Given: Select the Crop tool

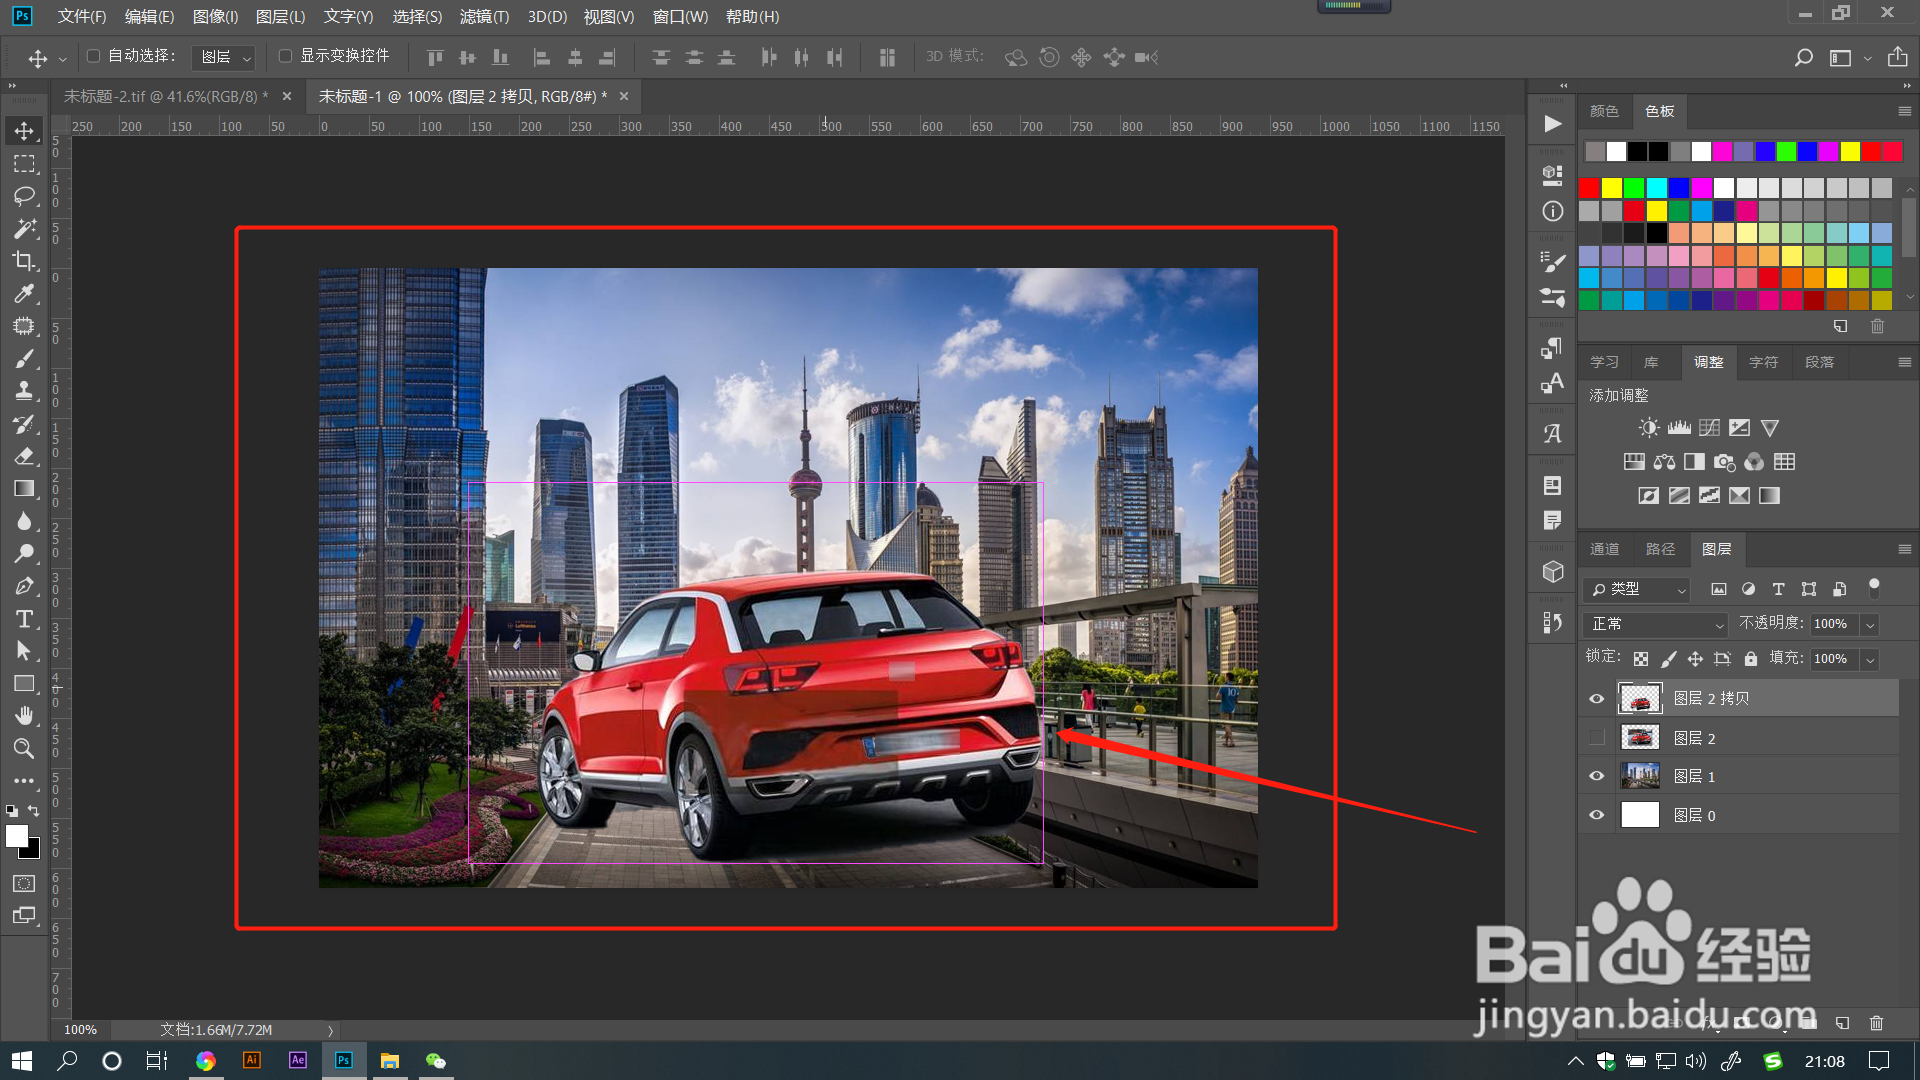Looking at the screenshot, I should point(24,261).
